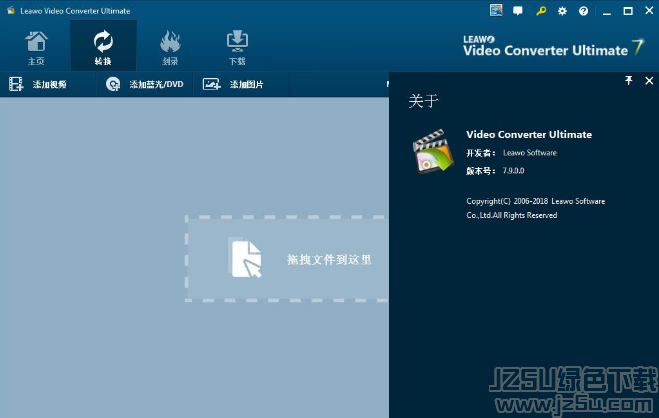
Task: Click the Leawo Software developer name
Action: click(x=530, y=153)
